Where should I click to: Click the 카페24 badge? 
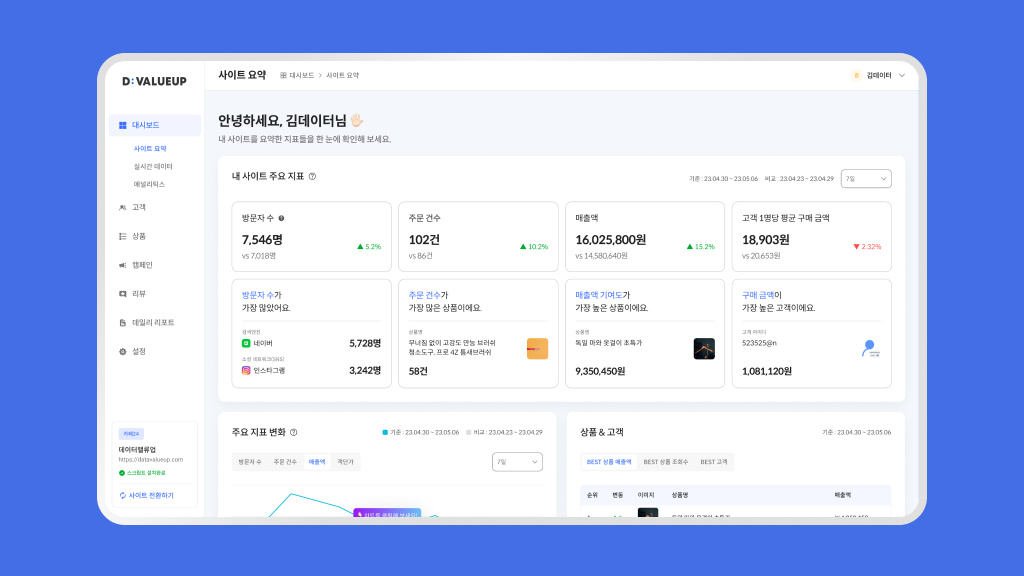coord(131,434)
